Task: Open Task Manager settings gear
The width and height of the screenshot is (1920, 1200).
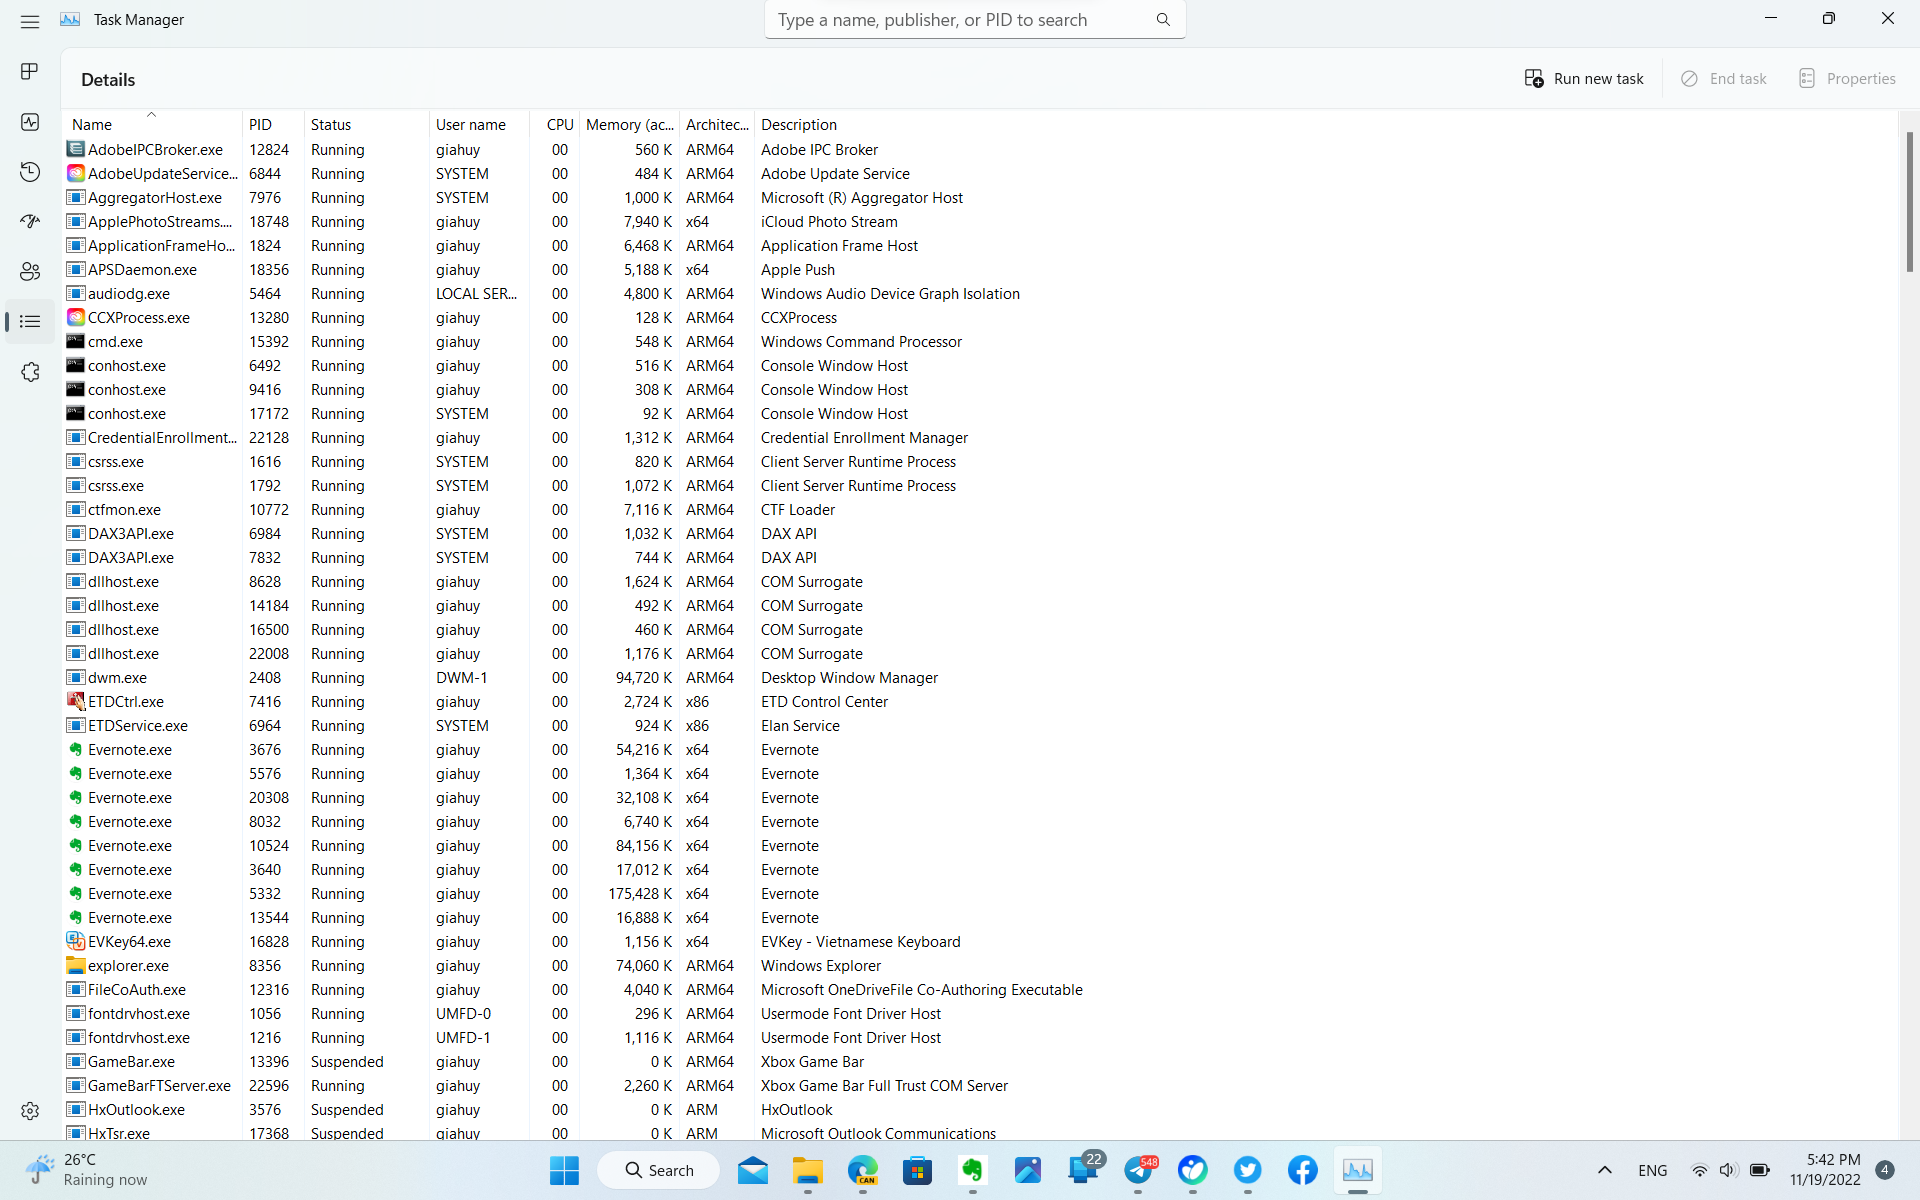Action: 30,1111
